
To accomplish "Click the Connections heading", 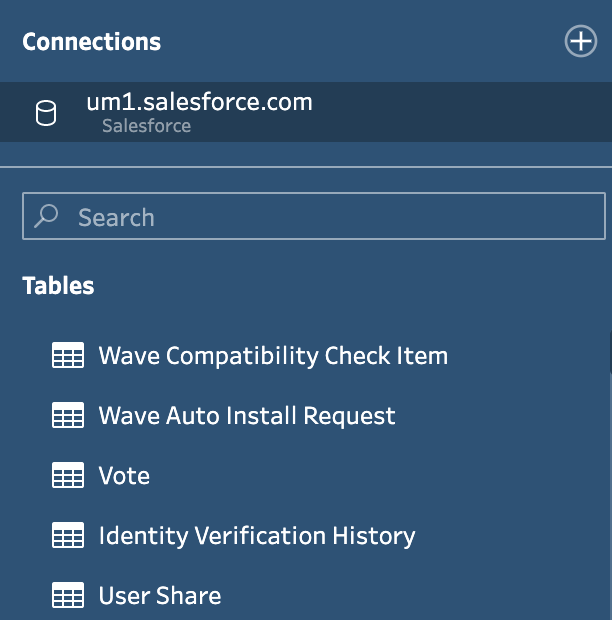I will coord(92,42).
